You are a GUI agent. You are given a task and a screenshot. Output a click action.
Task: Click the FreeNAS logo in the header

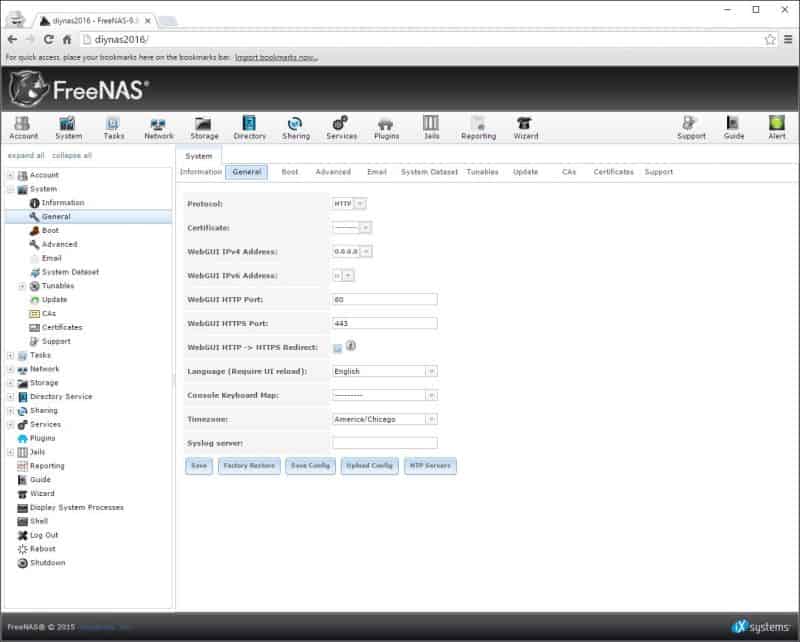pyautogui.click(x=79, y=89)
